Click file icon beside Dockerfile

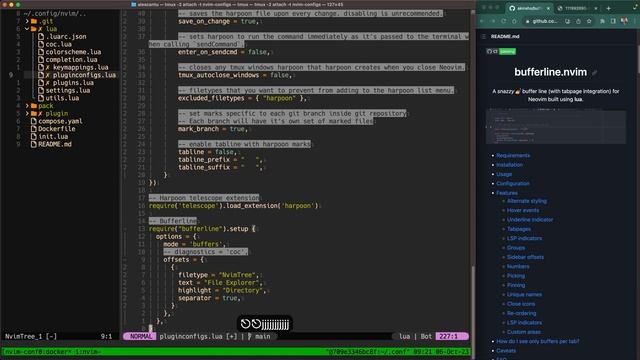click(34, 129)
